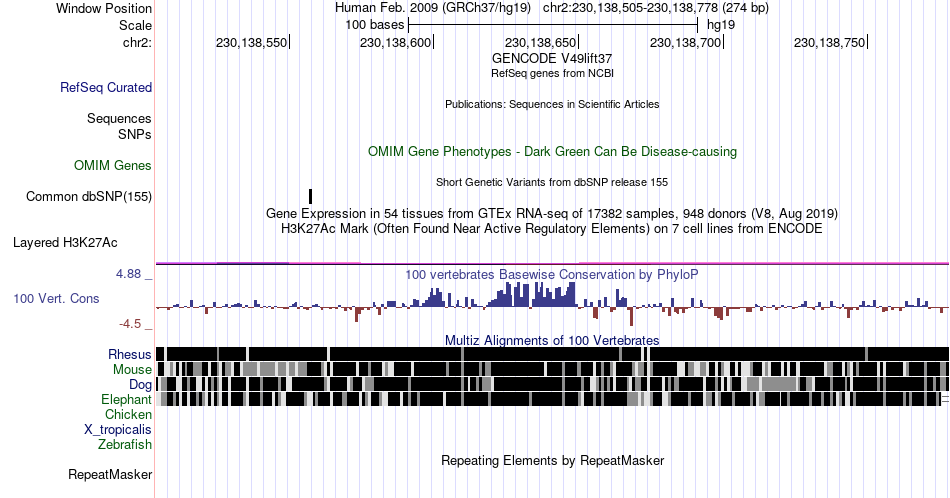The width and height of the screenshot is (950, 498).
Task: Click the Basewise Conservation by PhyloP title
Action: pyautogui.click(x=552, y=274)
